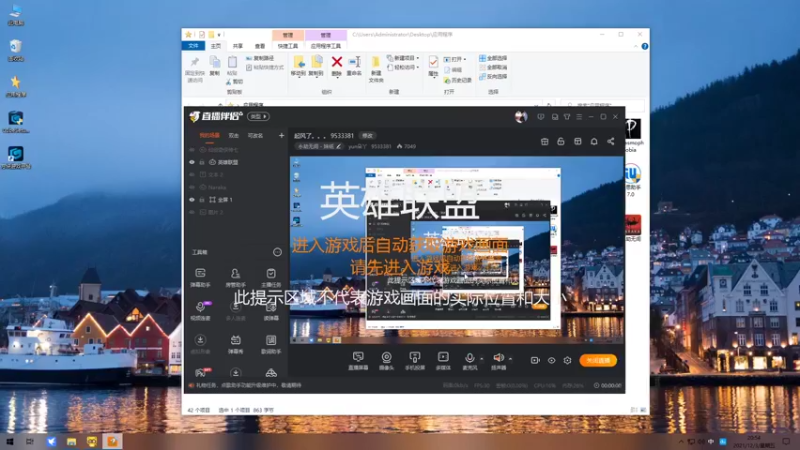Click 反向选择 in Explorer ribbon
800x450 pixels.
[493, 77]
